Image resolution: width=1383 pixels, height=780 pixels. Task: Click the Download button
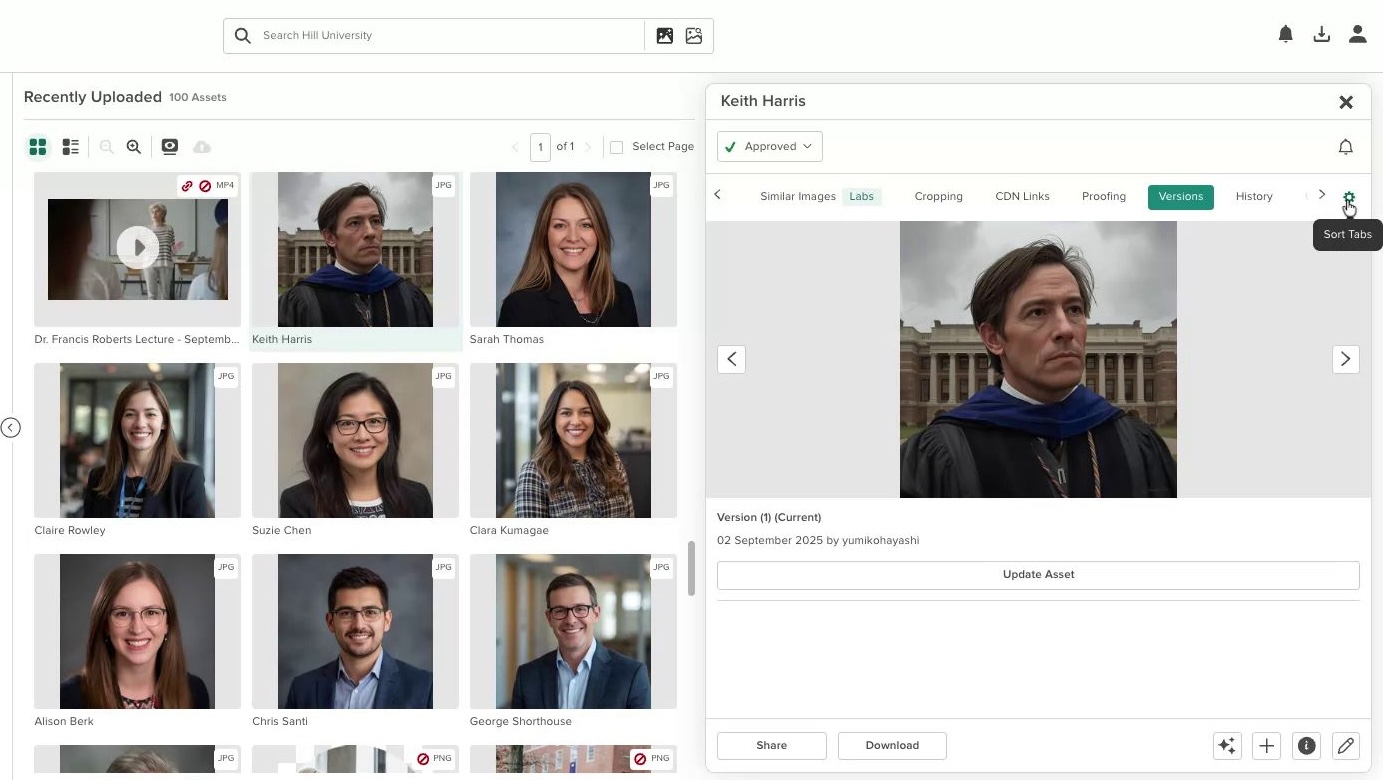click(x=892, y=746)
